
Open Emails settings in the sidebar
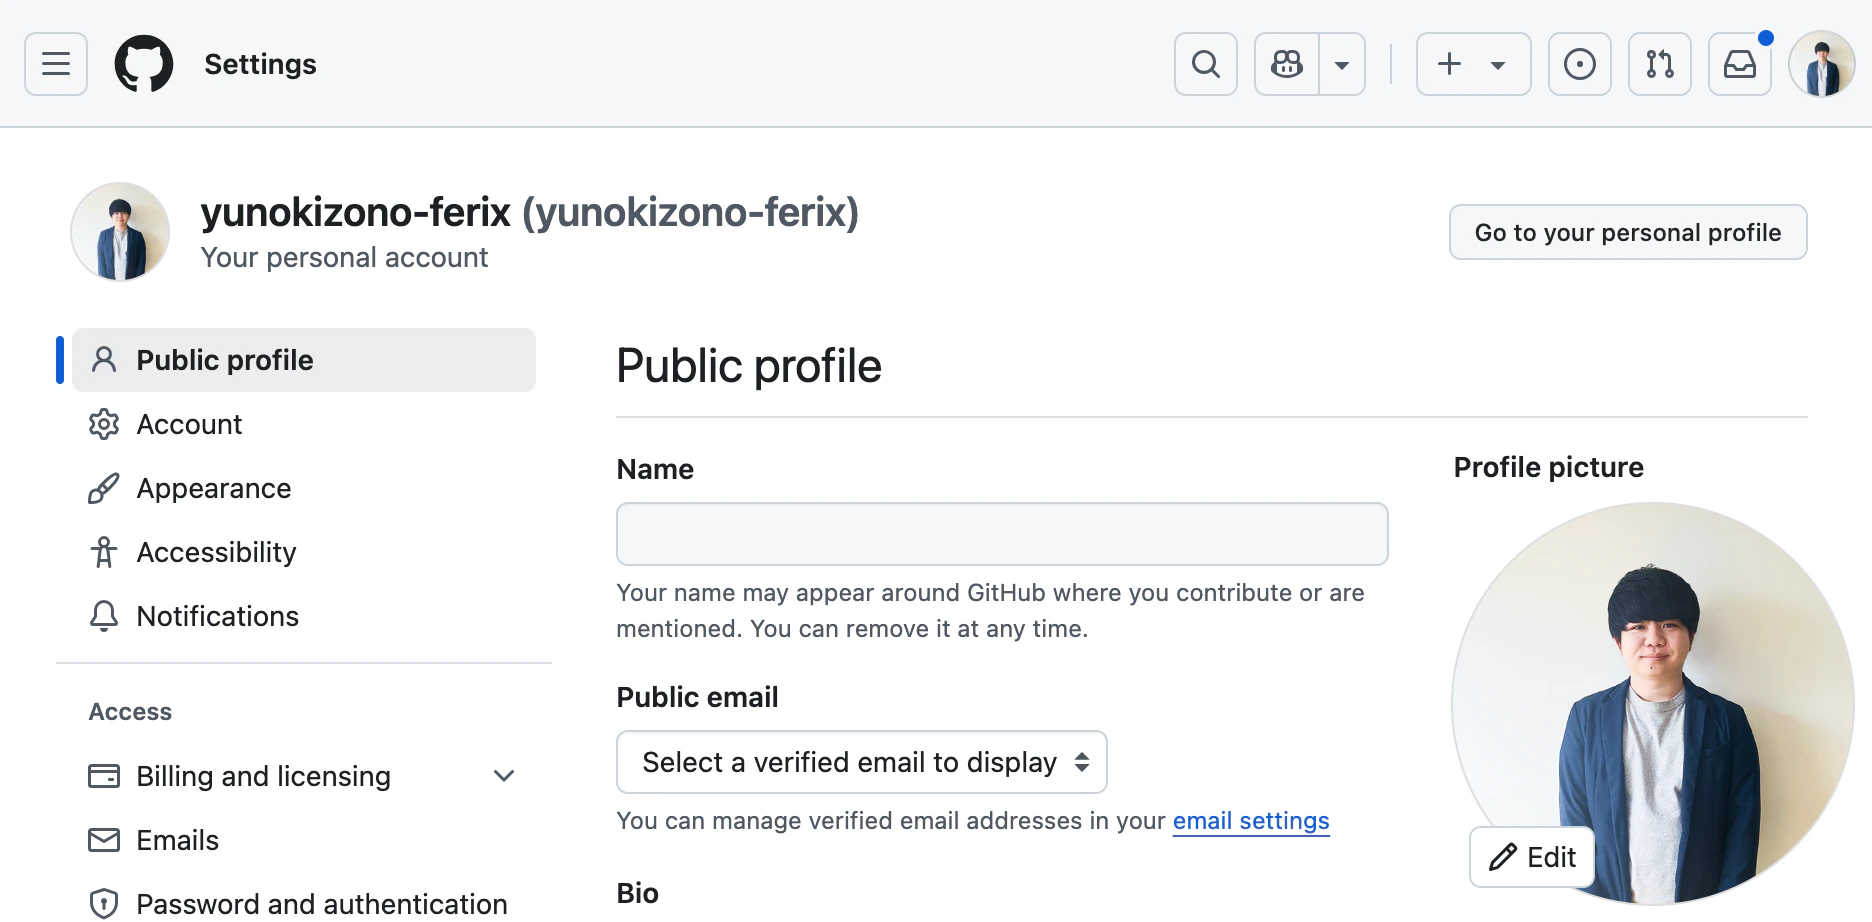(304, 840)
